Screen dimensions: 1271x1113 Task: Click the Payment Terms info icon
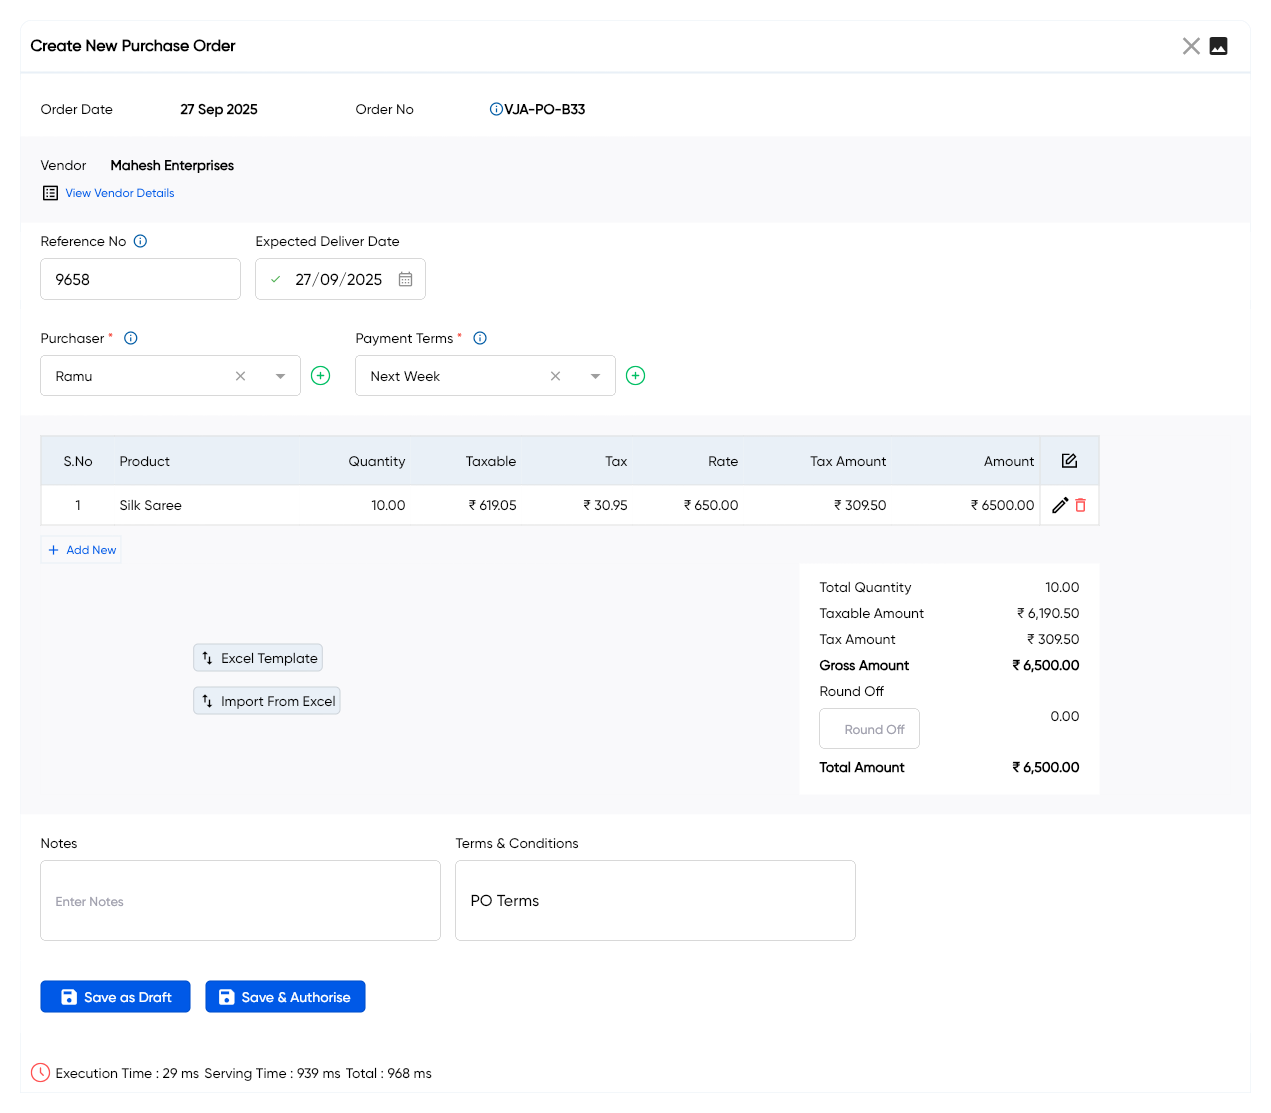point(480,338)
